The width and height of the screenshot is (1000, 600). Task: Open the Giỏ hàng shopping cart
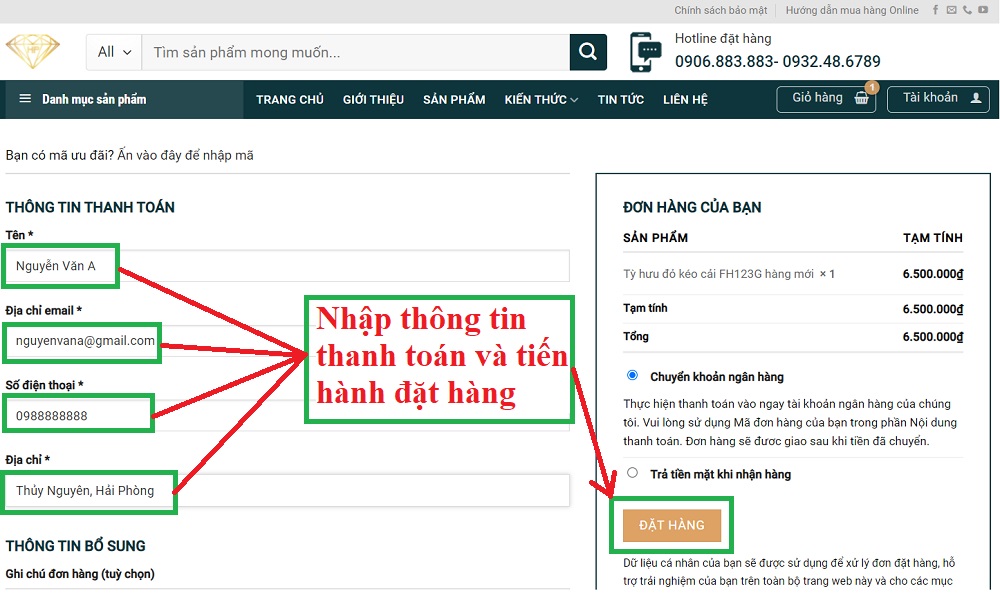[x=826, y=99]
